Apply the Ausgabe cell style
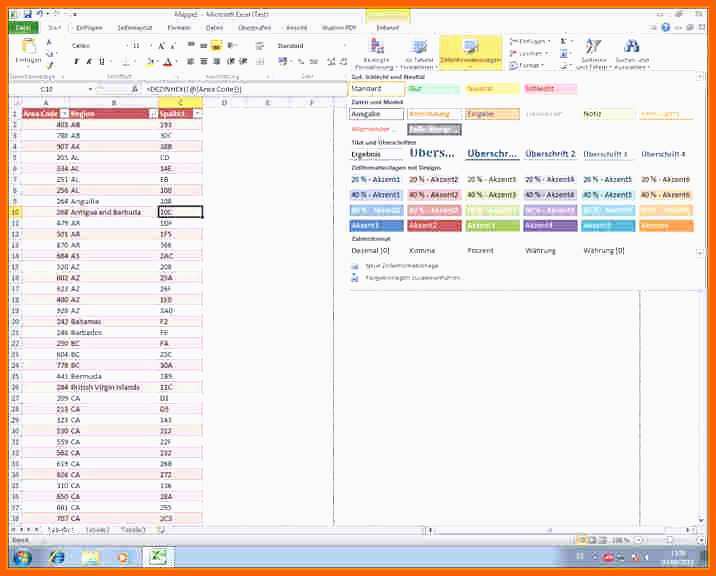This screenshot has width=716, height=576. coord(377,114)
